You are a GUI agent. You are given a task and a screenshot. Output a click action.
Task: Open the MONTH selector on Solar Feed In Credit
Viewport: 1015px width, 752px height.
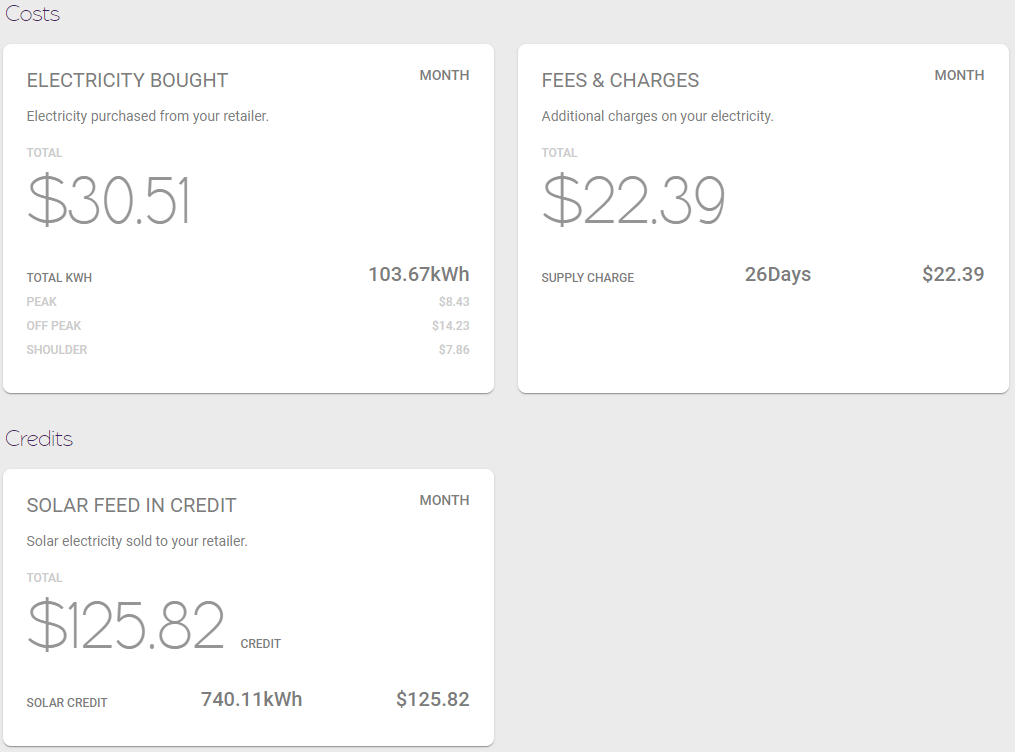point(444,500)
